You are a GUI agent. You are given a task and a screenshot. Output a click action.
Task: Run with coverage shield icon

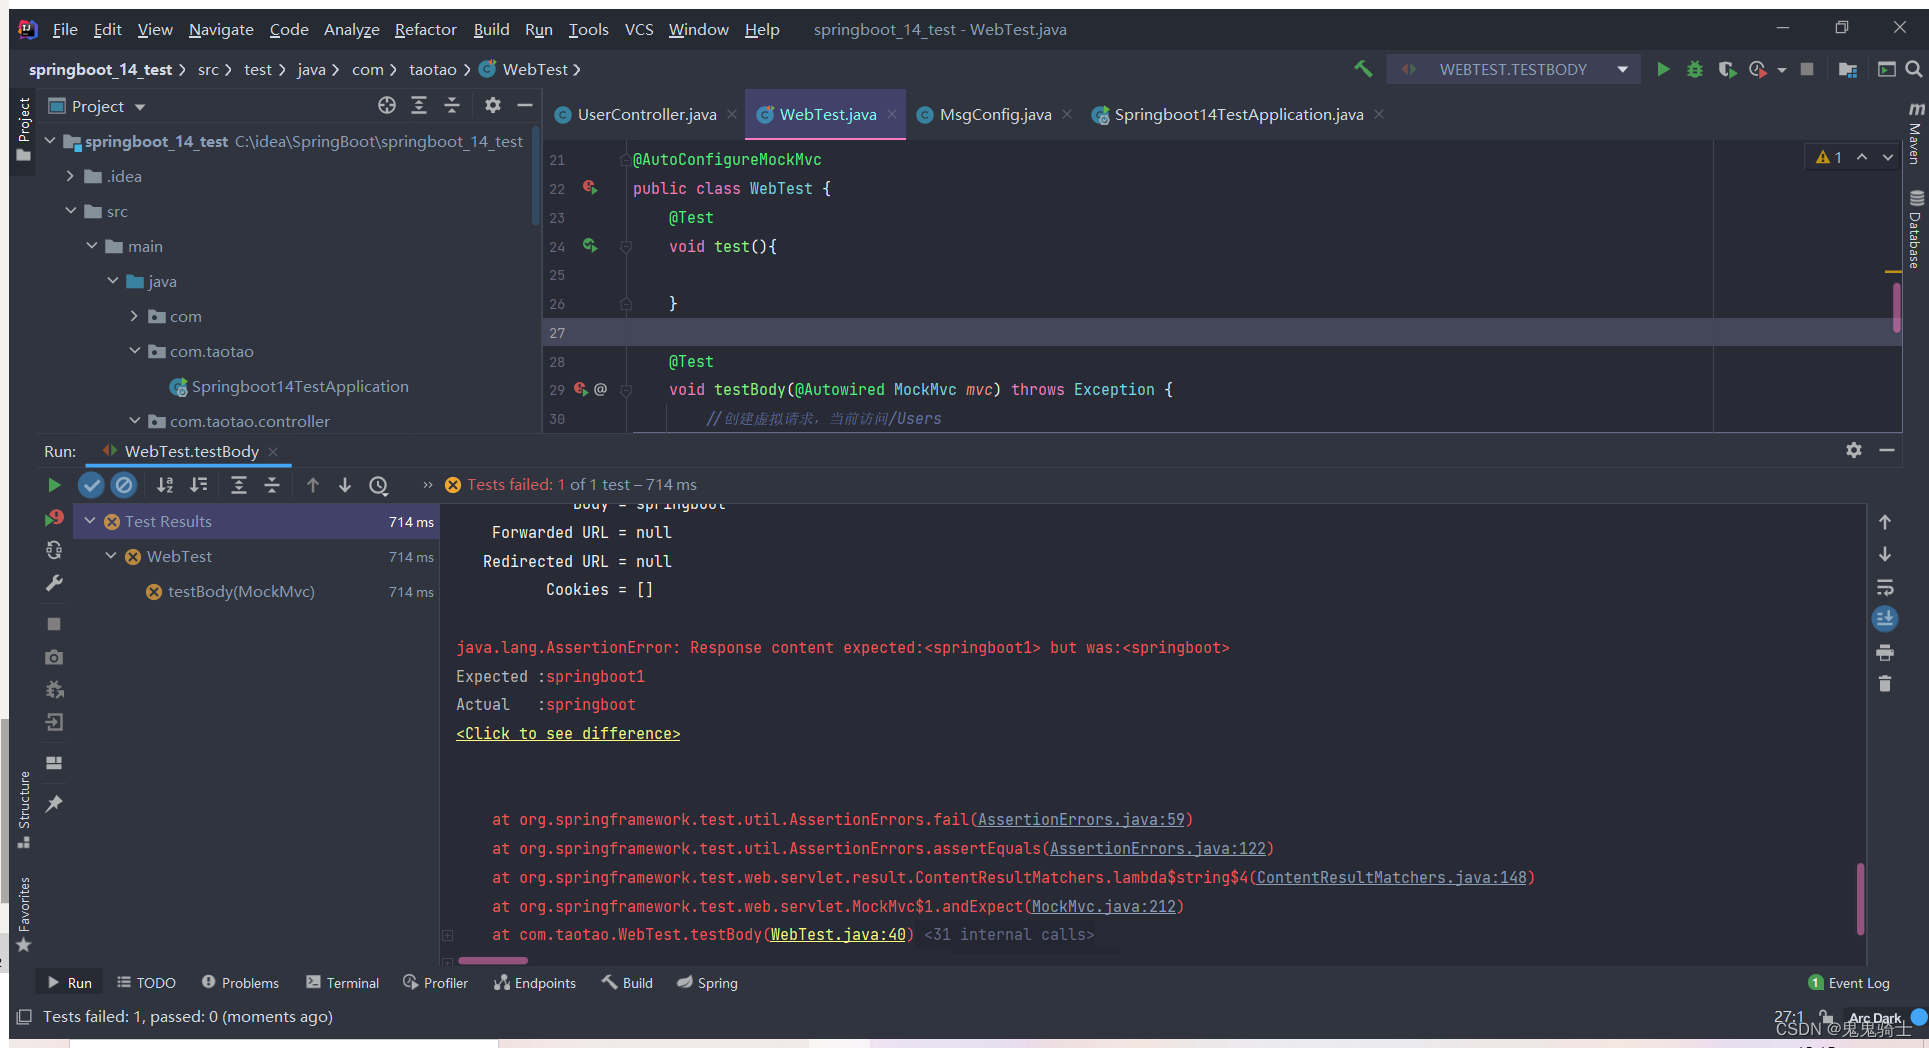(1727, 69)
